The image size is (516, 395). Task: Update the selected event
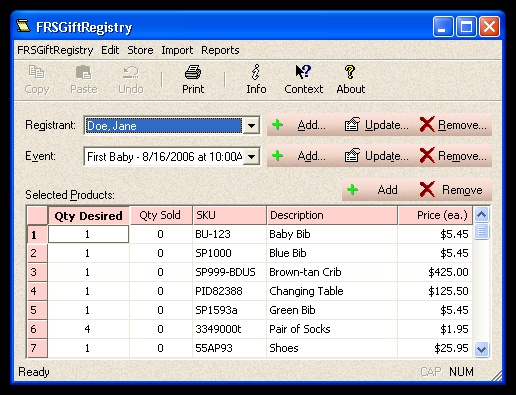[x=376, y=156]
